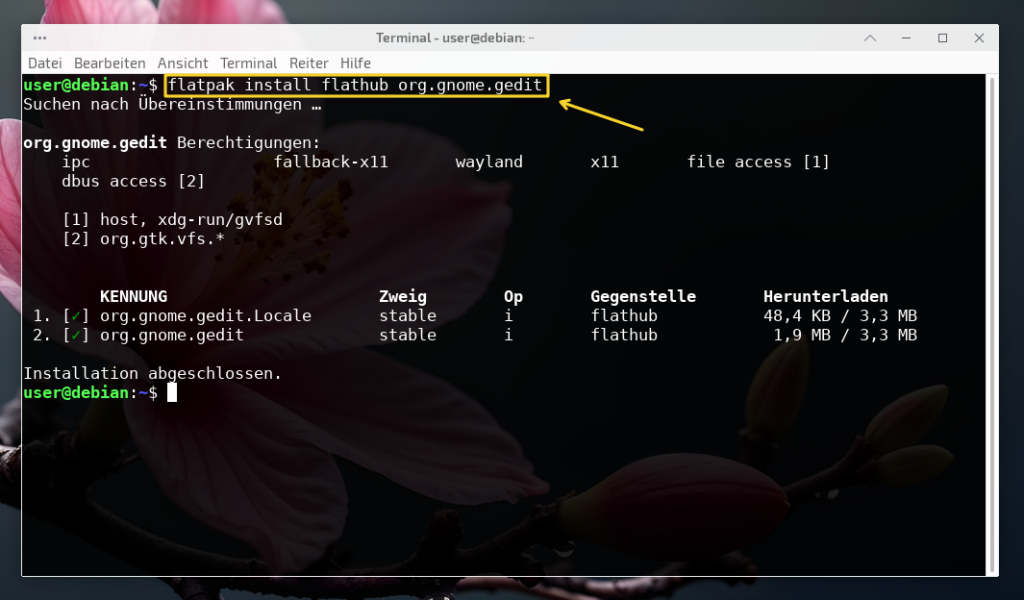Screen dimensions: 1024x600
Task: Open the Hilfe menu
Action: [355, 63]
